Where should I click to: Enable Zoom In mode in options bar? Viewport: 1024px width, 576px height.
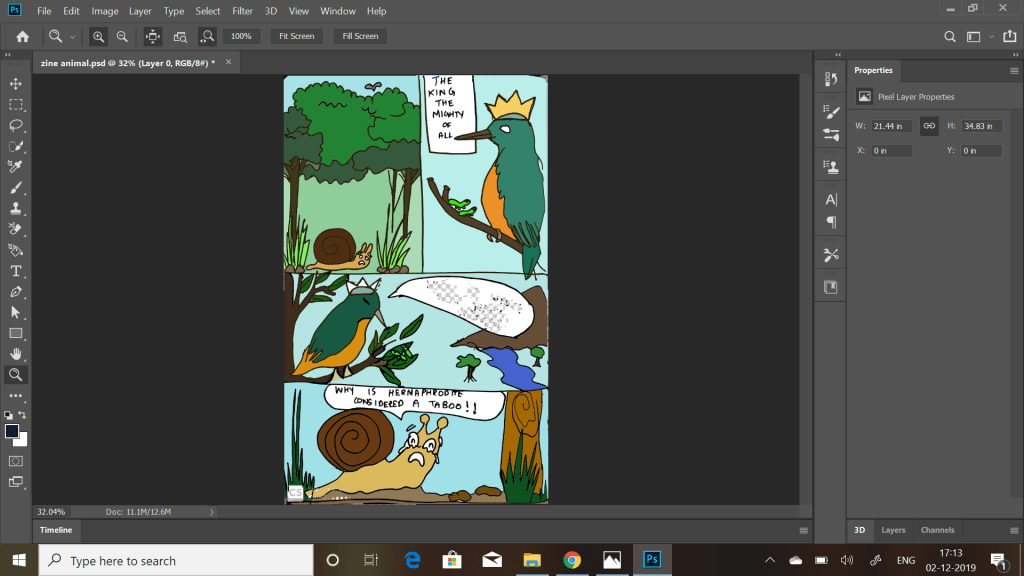click(x=98, y=36)
